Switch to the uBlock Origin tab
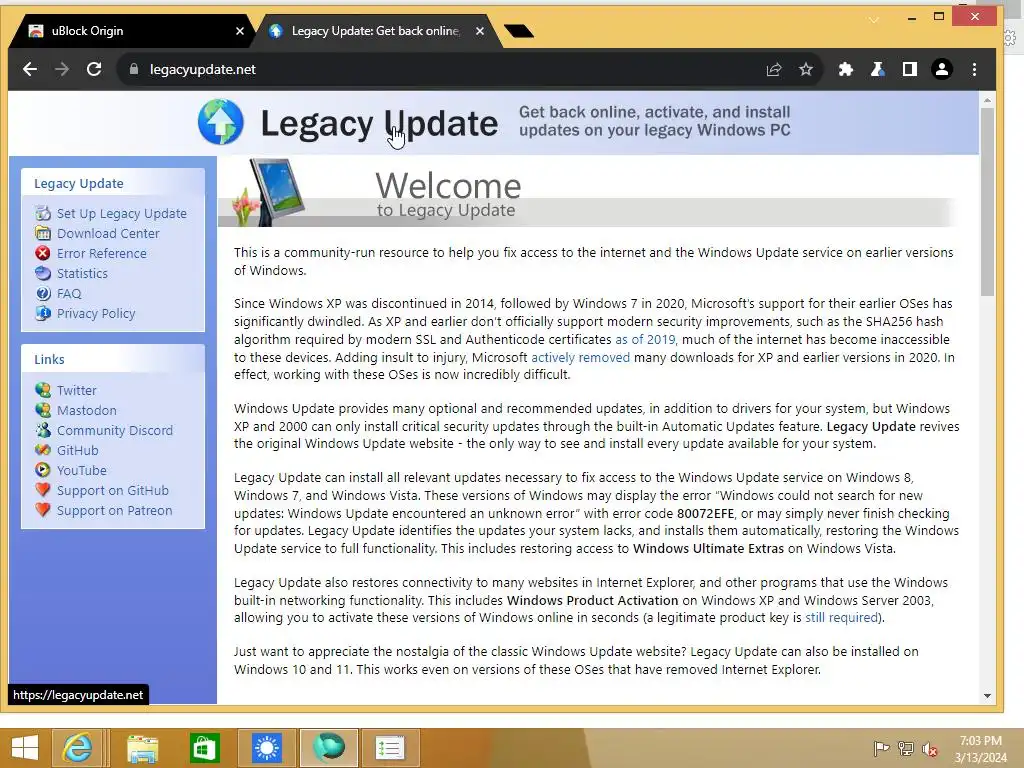The width and height of the screenshot is (1024, 768). pos(131,31)
